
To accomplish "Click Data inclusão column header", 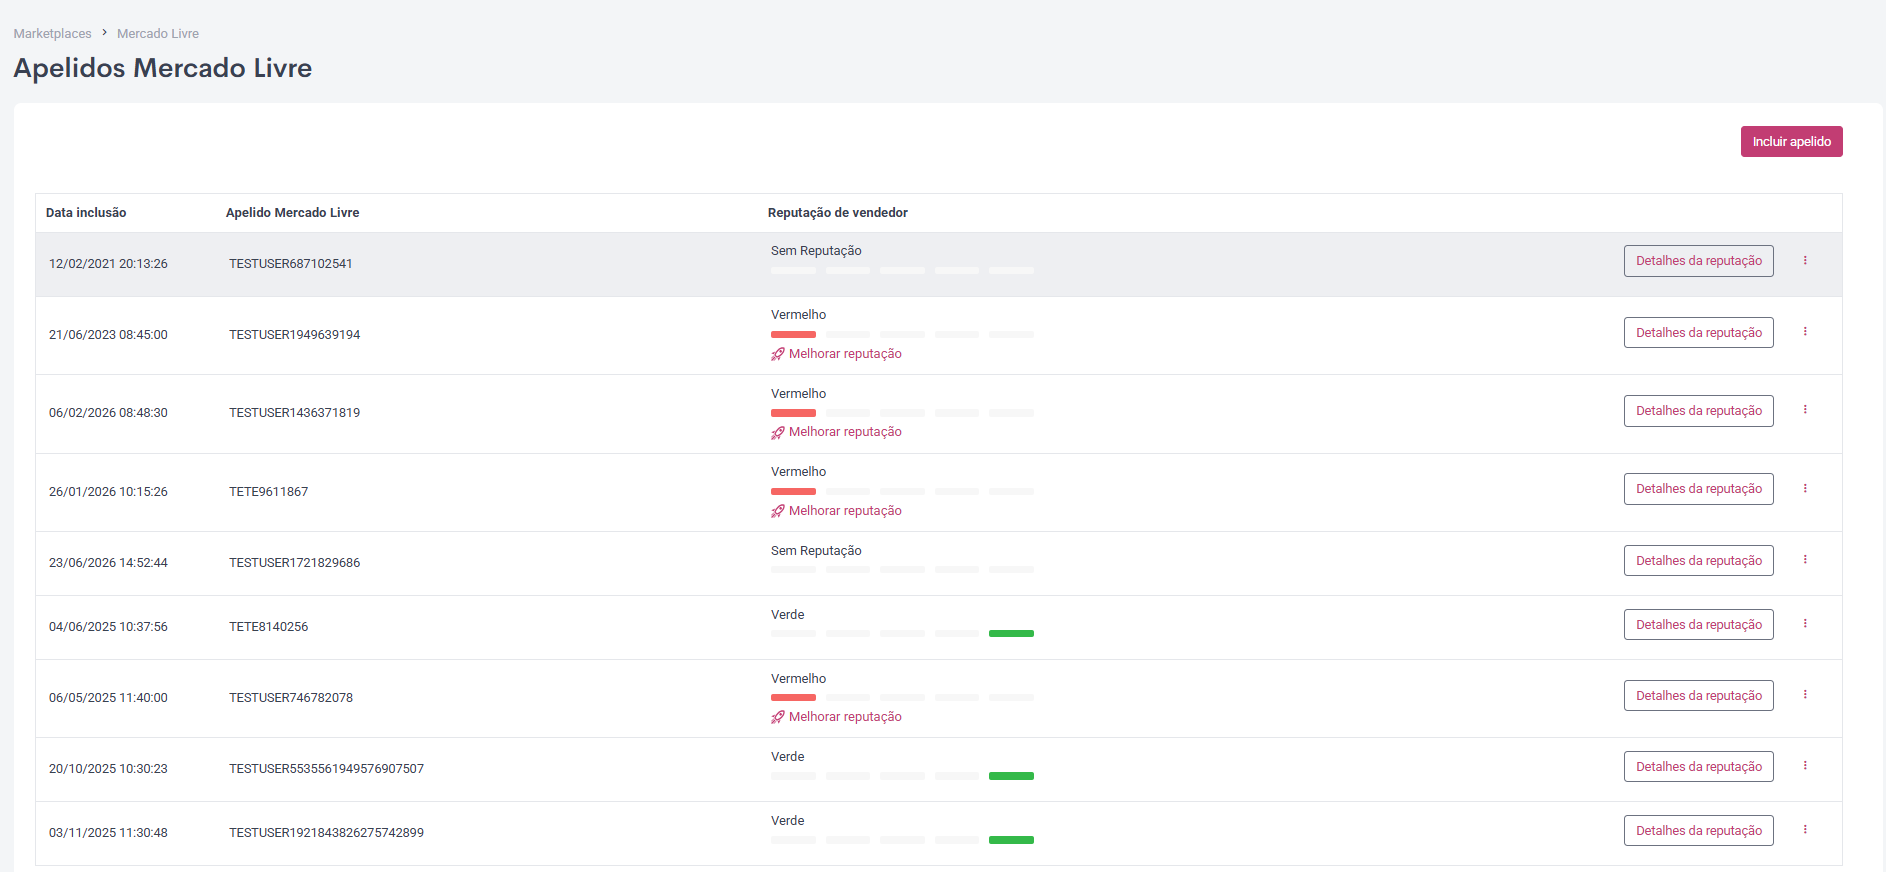I will point(86,213).
